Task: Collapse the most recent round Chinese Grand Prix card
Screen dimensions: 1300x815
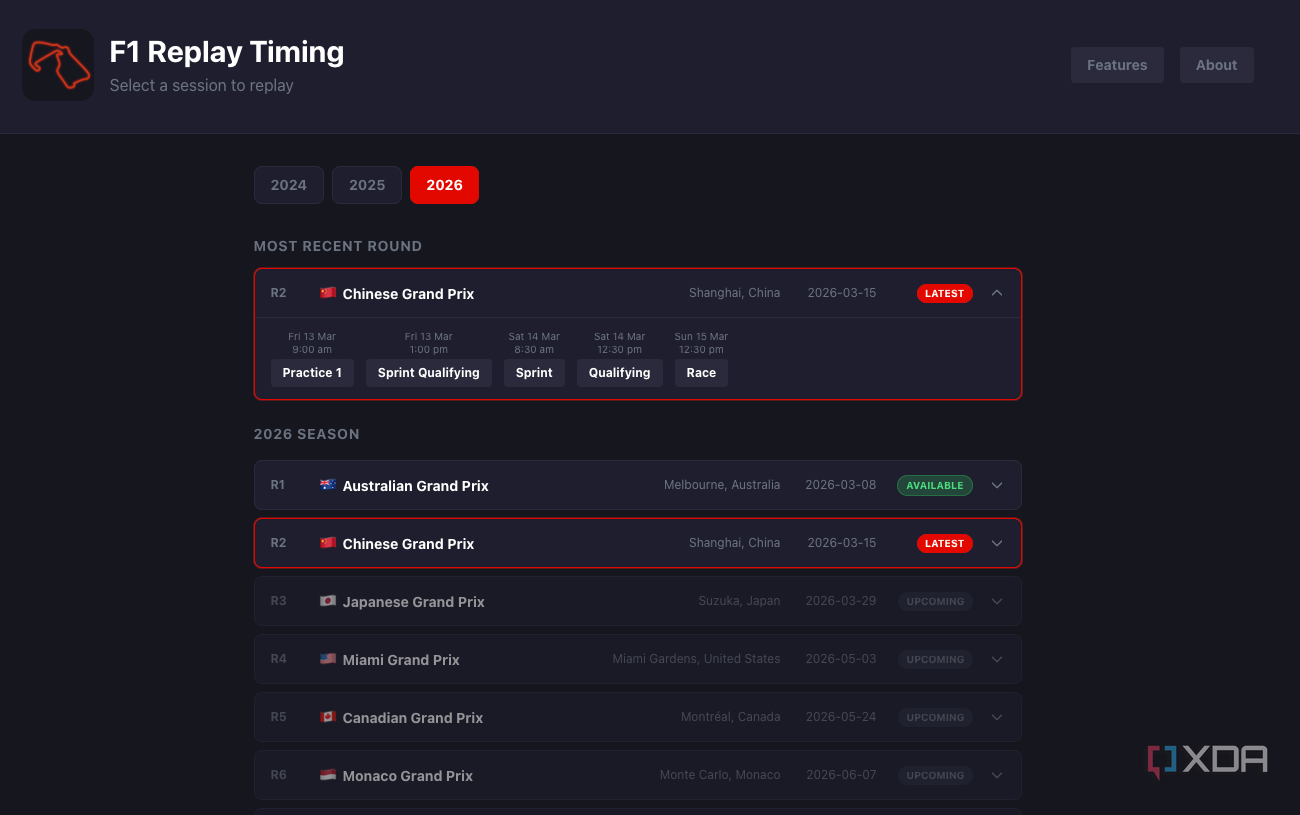Action: pos(997,293)
